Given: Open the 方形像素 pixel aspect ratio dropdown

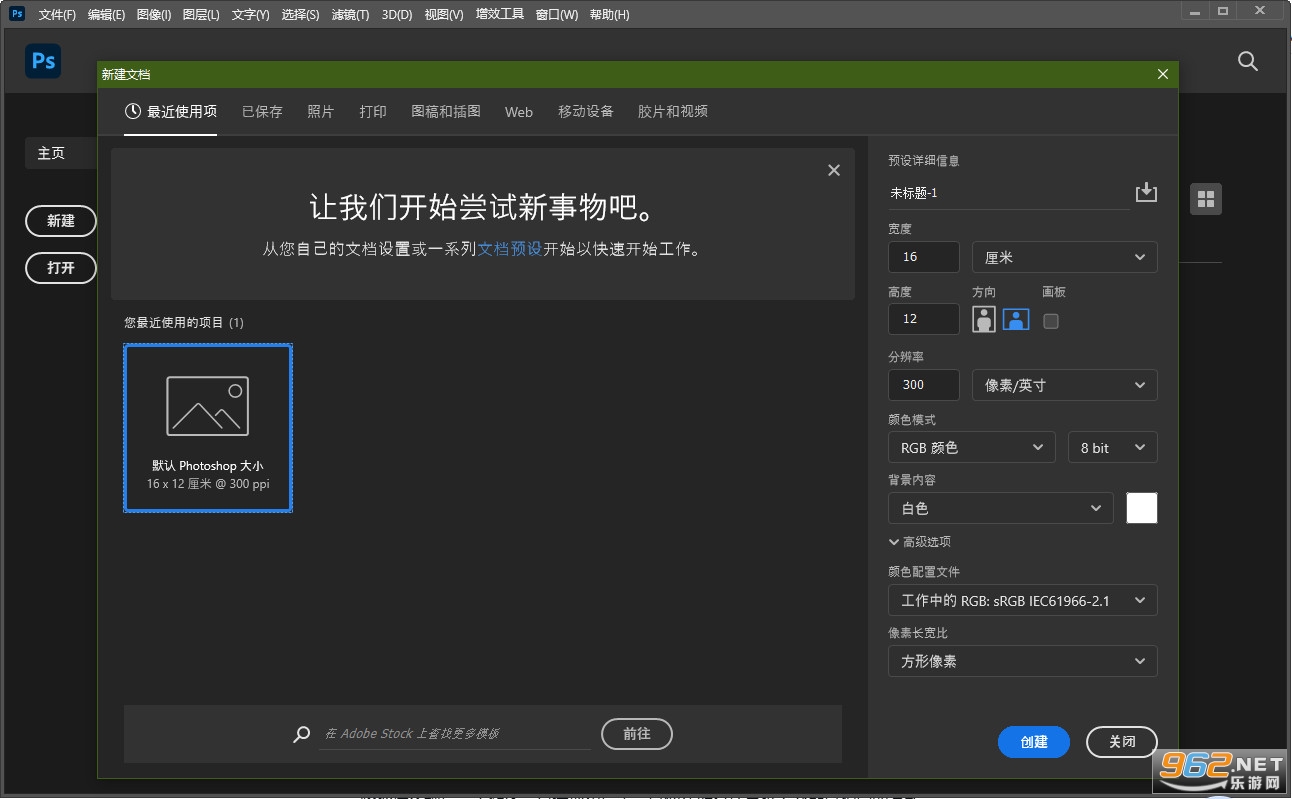Looking at the screenshot, I should [1023, 661].
